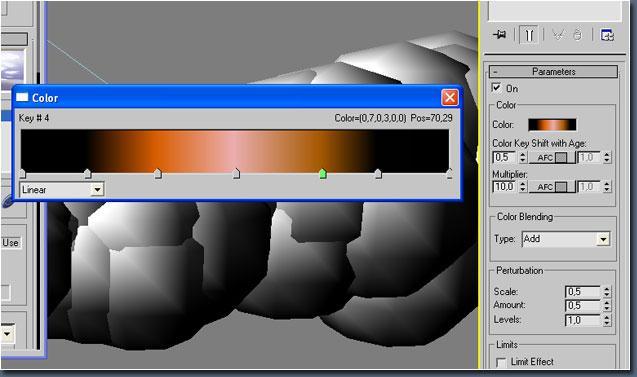Click the Use button on left panel
The height and width of the screenshot is (377, 637).
coord(11,243)
